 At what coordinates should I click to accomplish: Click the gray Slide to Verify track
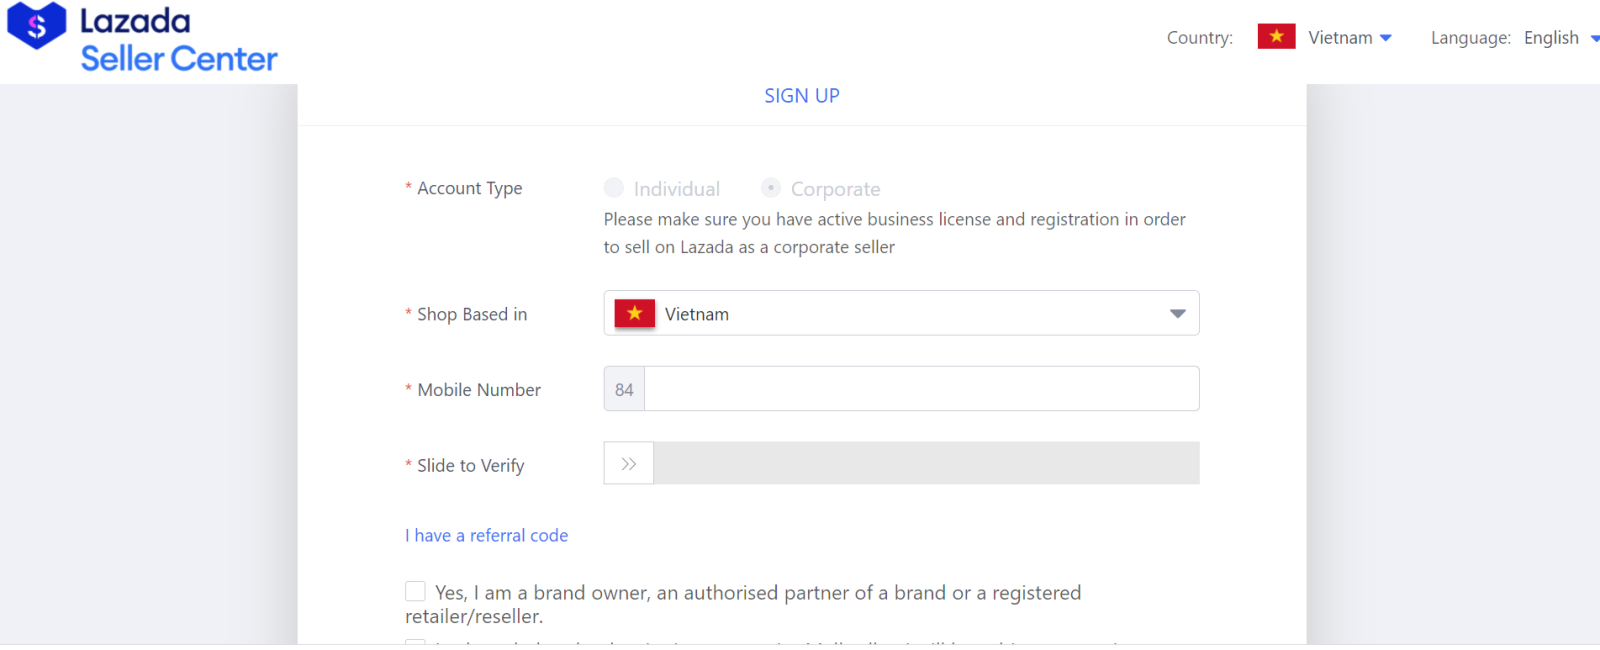point(925,464)
